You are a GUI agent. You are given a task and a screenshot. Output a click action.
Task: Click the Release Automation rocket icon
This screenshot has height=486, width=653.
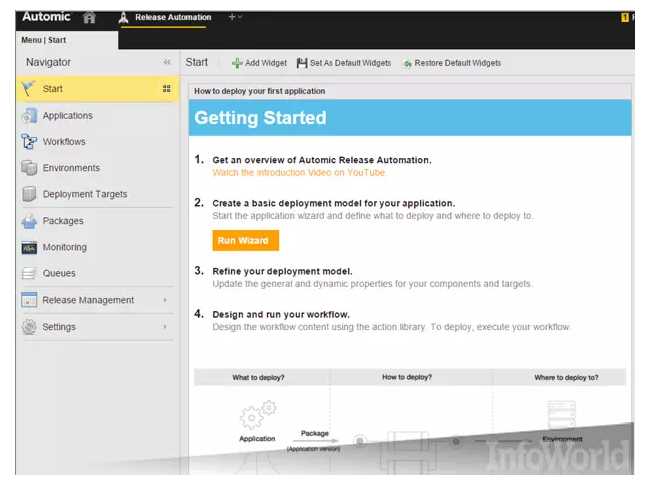123,17
